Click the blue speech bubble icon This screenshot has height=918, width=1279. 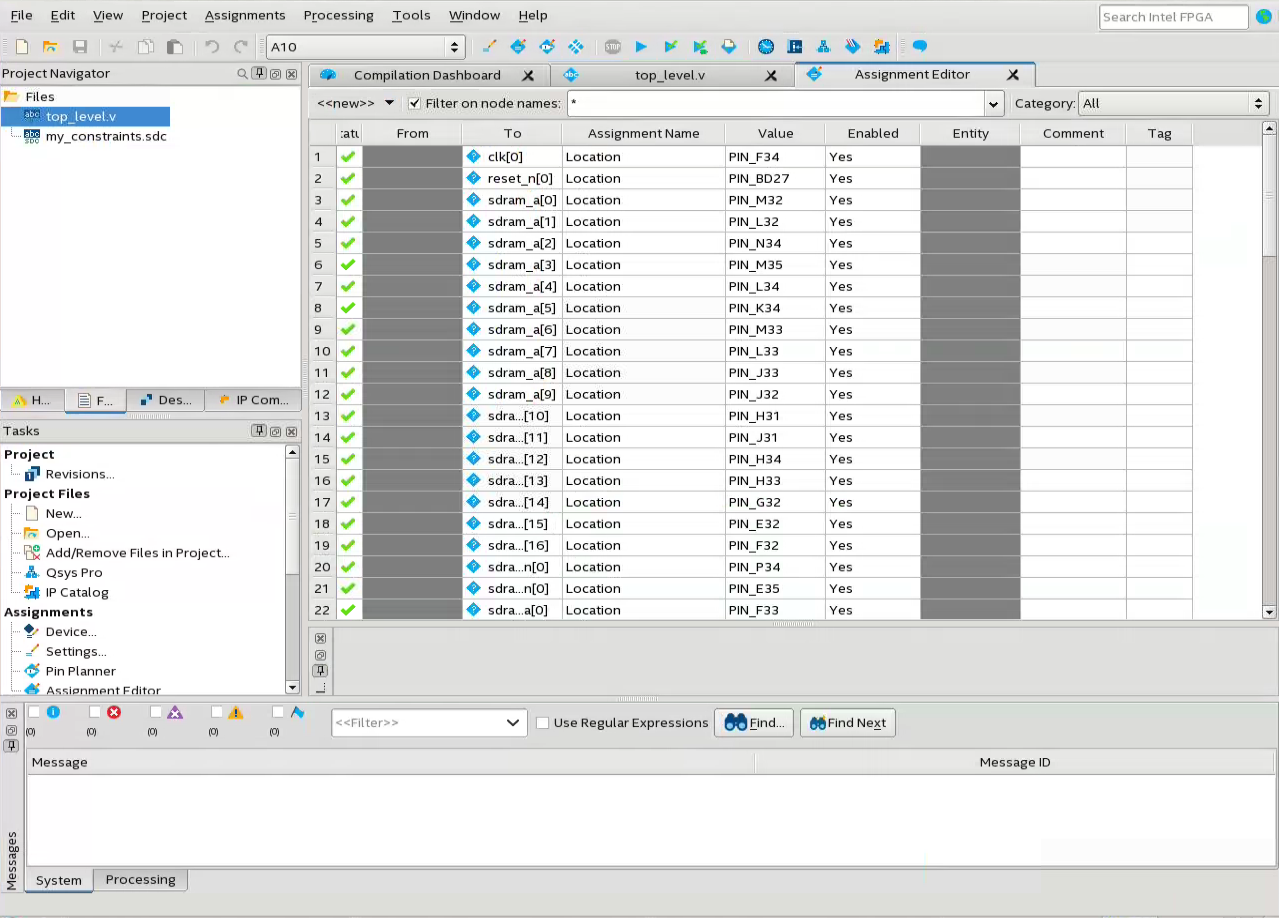click(920, 47)
